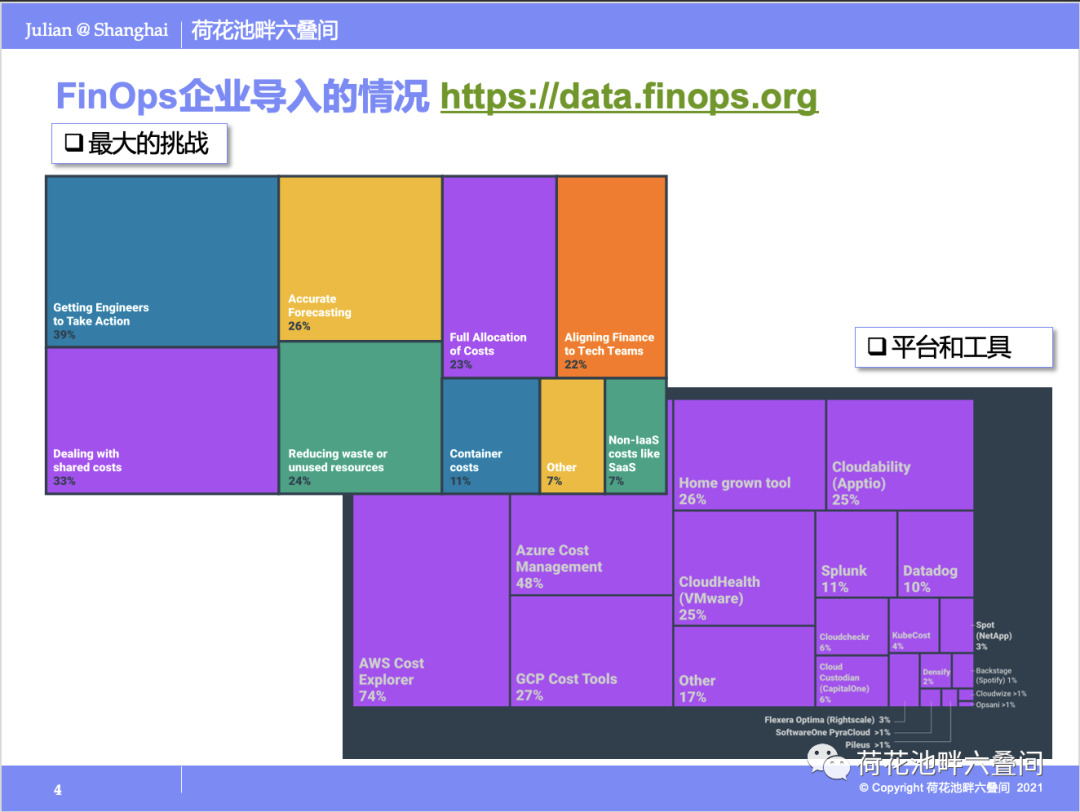Click the 'Getting Engineers to Take Action' 39% cell
This screenshot has width=1080, height=812.
(x=162, y=262)
